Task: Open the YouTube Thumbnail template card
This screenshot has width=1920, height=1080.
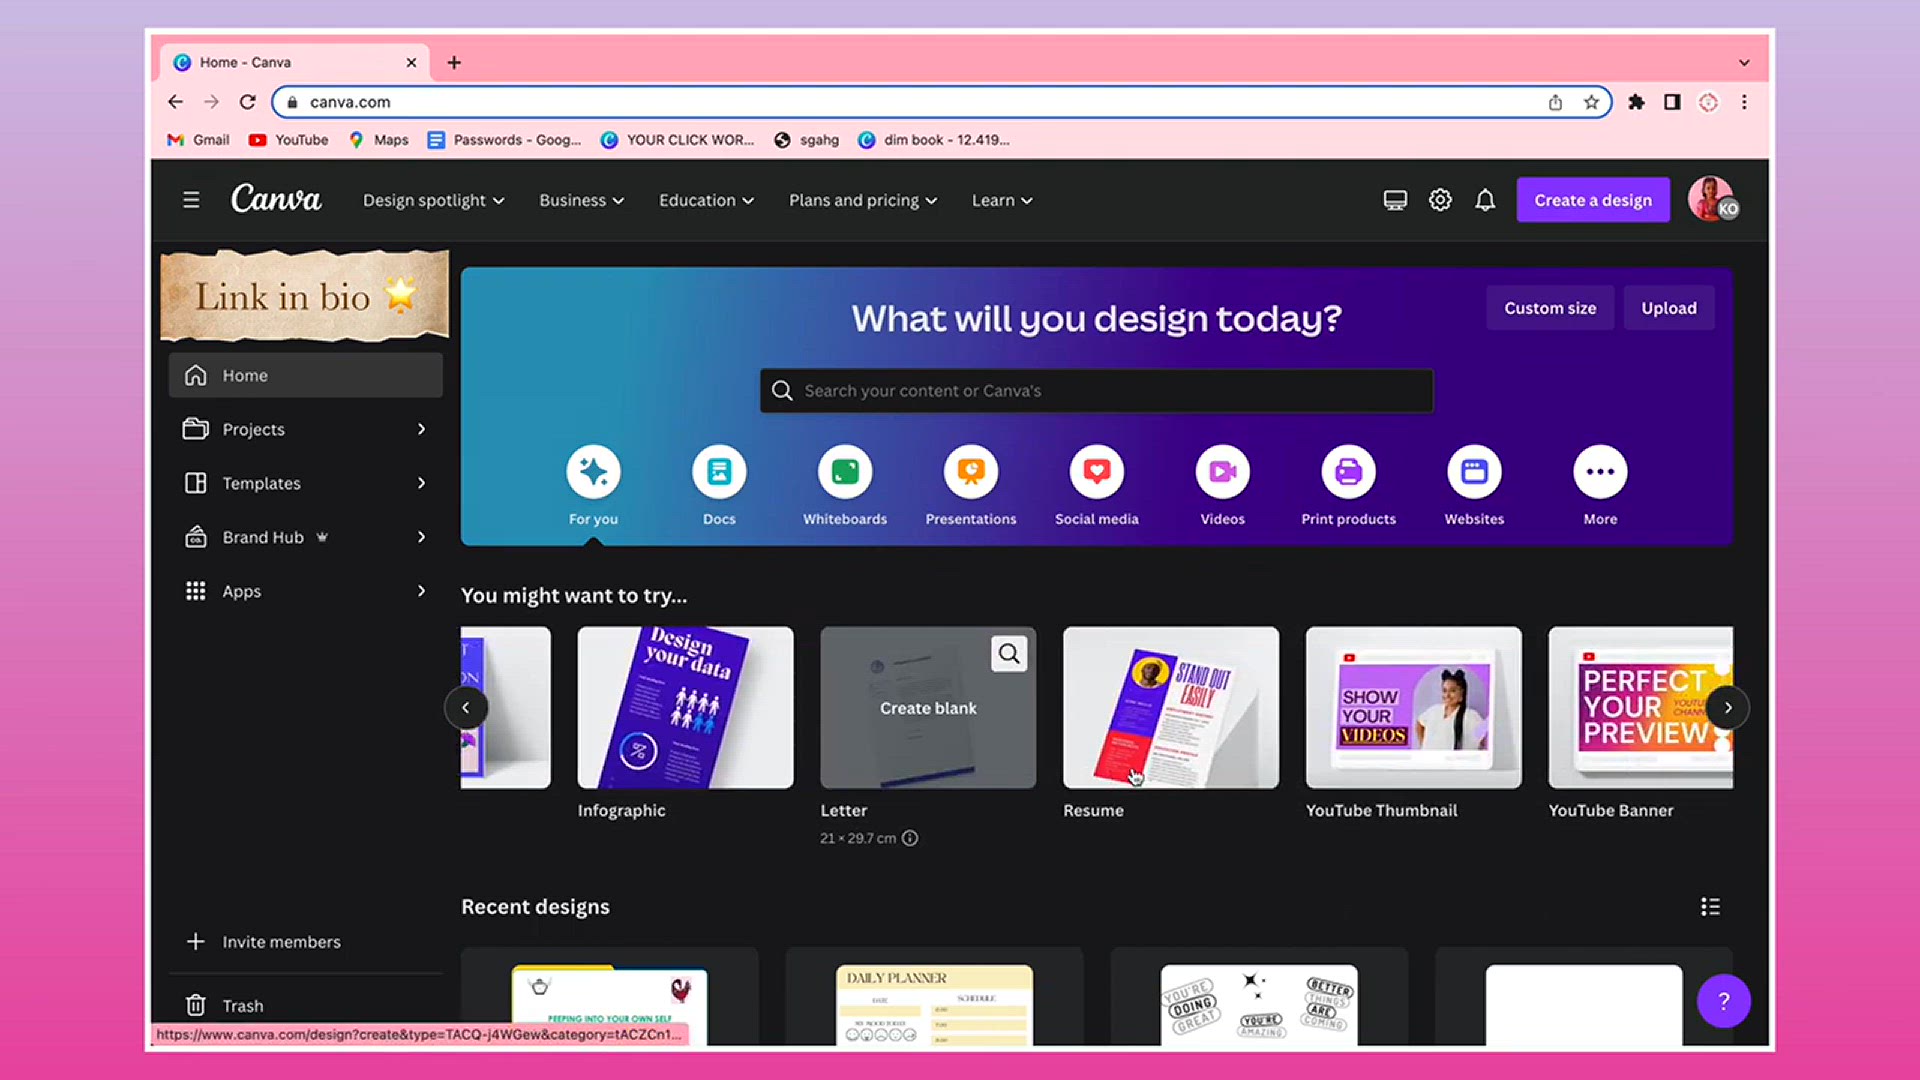Action: tap(1414, 708)
